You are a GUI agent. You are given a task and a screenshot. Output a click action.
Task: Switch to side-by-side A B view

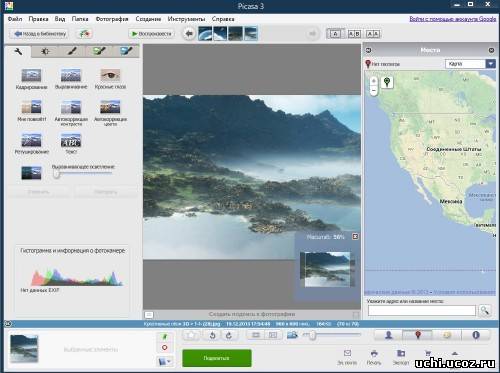tap(354, 34)
